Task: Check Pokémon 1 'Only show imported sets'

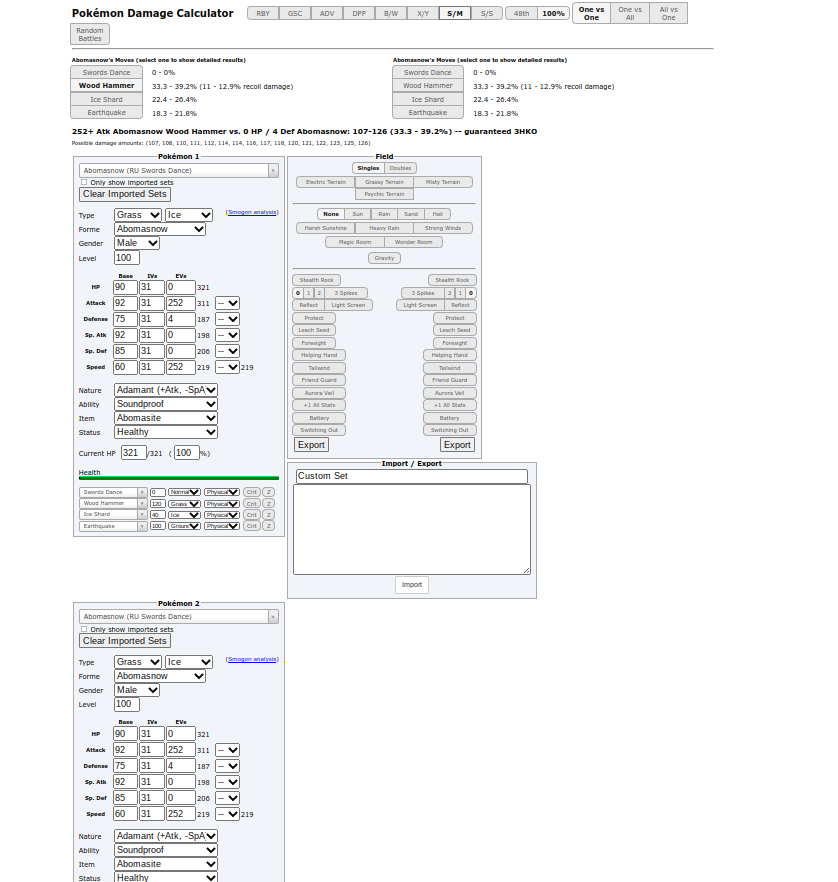Action: (84, 182)
